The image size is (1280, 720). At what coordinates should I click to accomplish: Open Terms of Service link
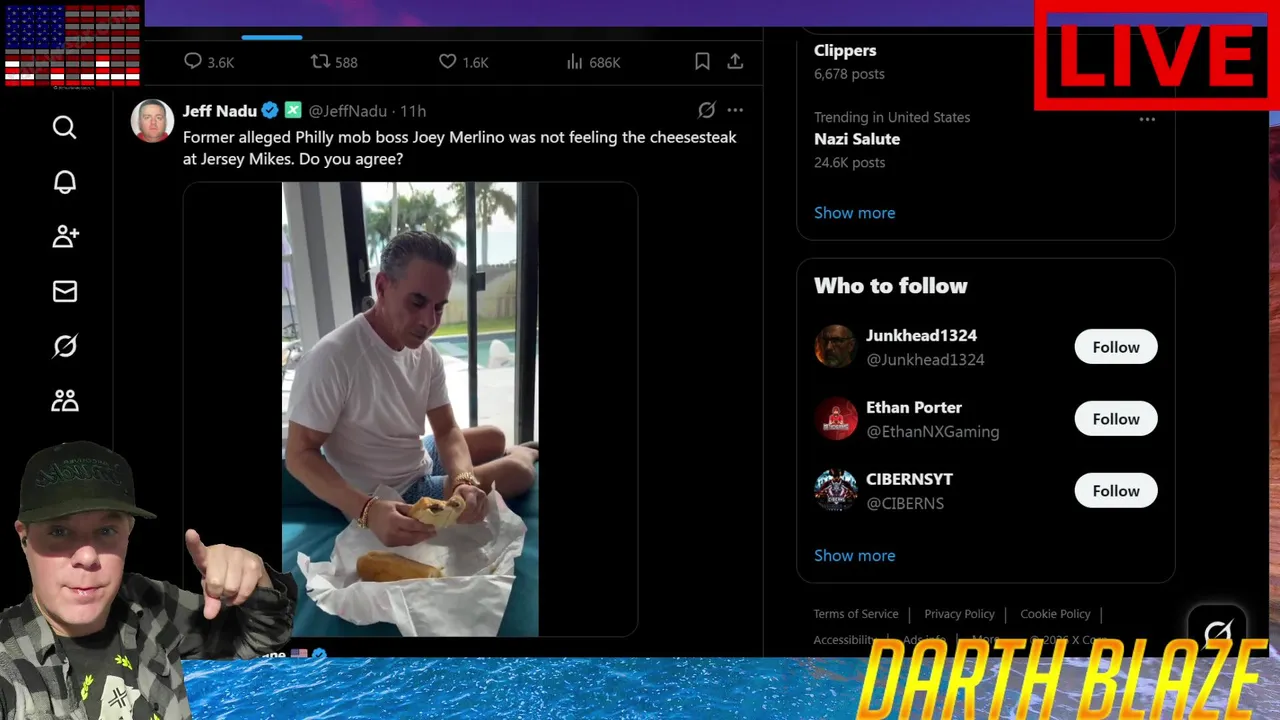pos(856,614)
